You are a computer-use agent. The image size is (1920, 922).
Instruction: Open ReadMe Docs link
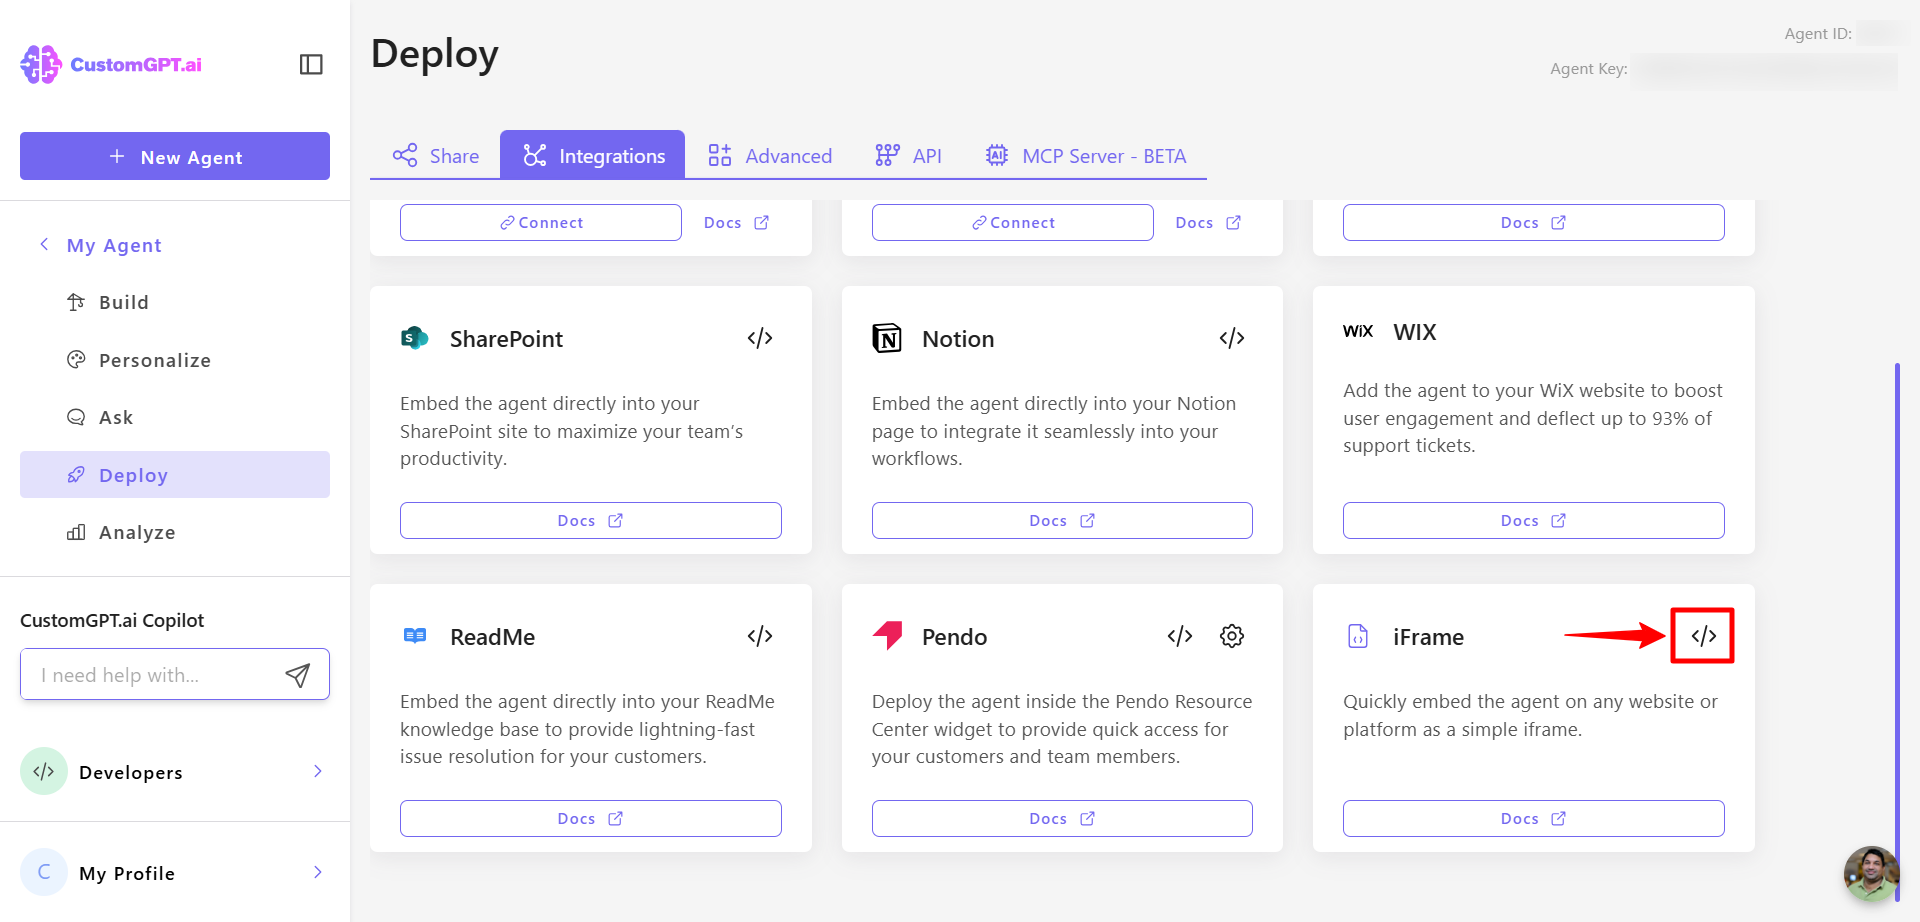click(x=591, y=818)
